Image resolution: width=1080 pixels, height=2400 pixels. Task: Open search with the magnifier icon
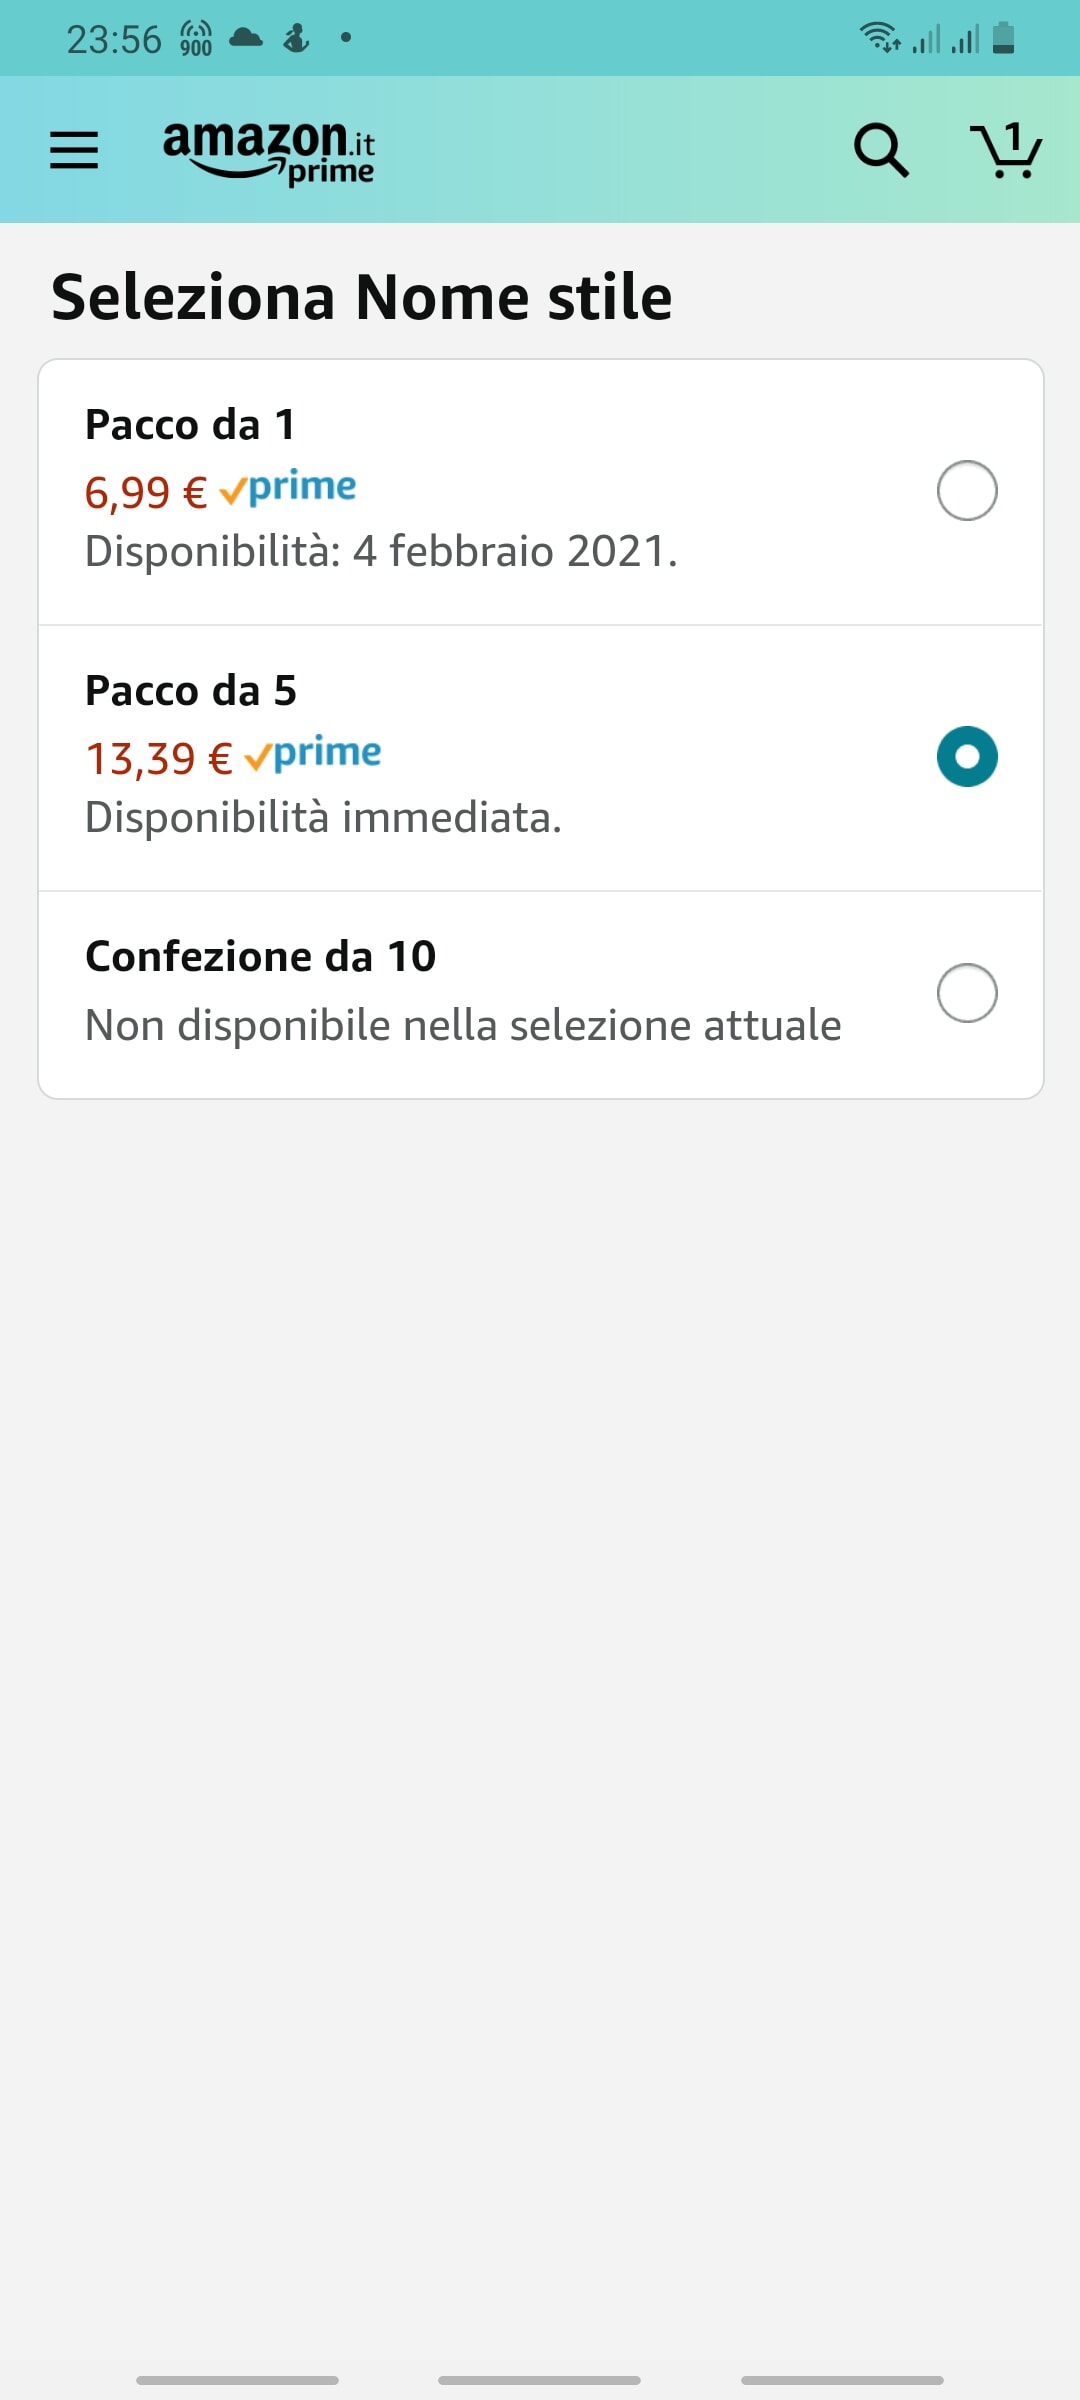tap(880, 150)
